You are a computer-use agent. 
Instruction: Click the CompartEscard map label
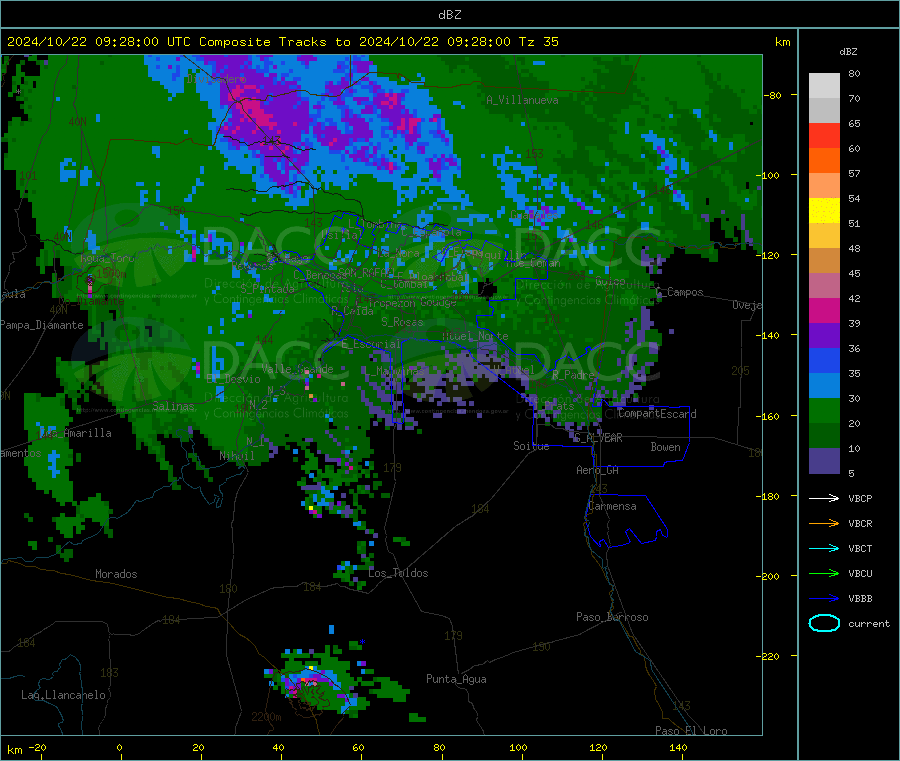pyautogui.click(x=657, y=414)
